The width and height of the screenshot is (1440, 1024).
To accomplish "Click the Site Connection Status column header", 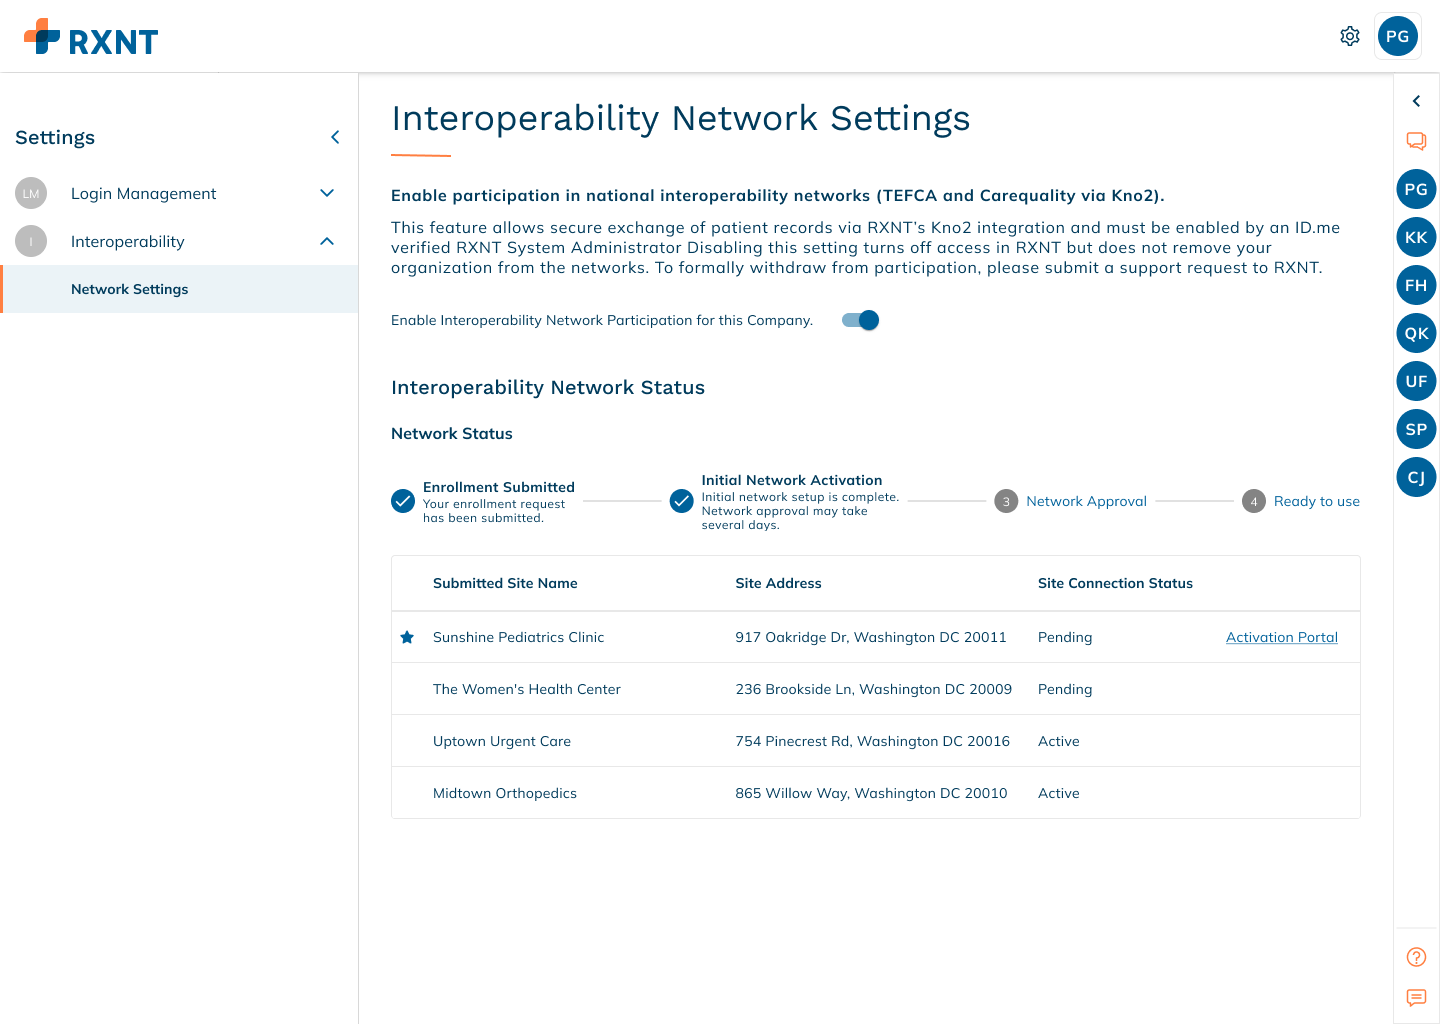I will pos(1115,583).
